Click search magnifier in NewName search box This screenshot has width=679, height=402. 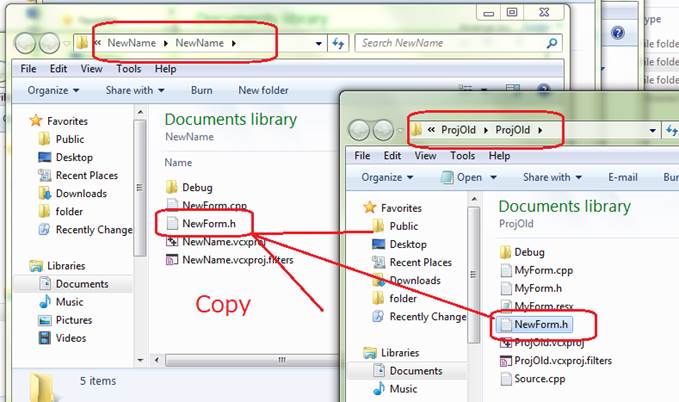(551, 44)
